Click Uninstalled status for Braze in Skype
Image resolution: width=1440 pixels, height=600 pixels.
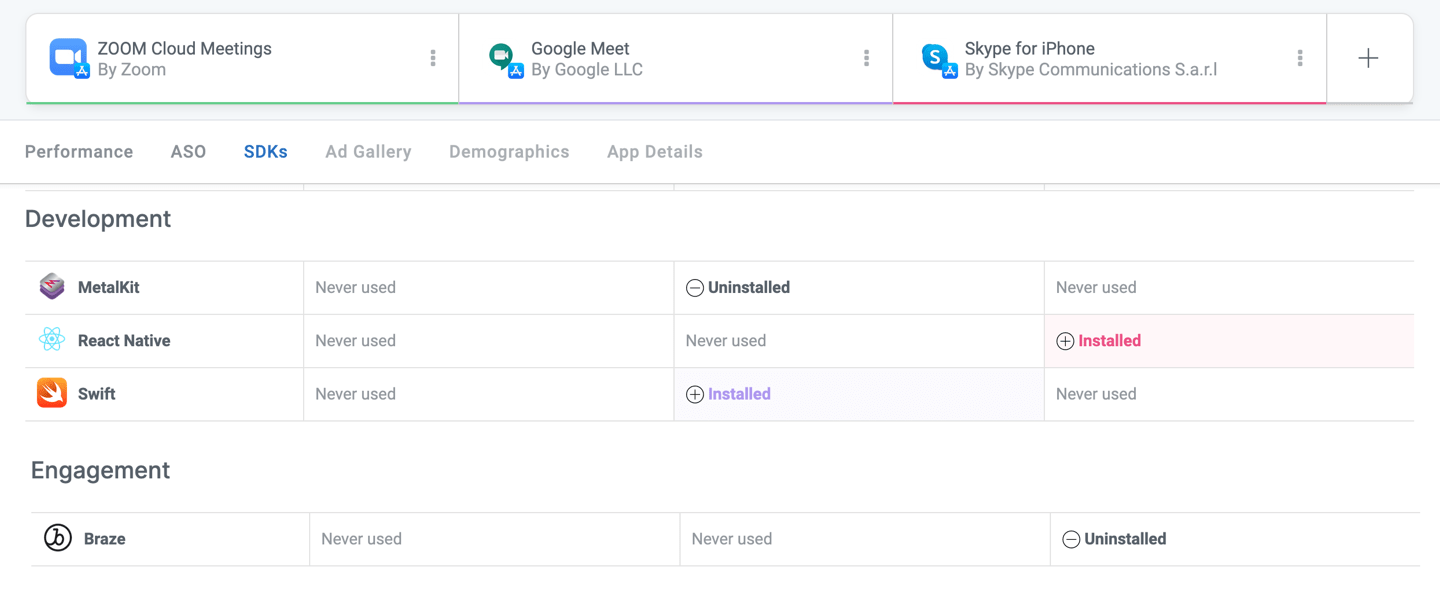[1125, 539]
